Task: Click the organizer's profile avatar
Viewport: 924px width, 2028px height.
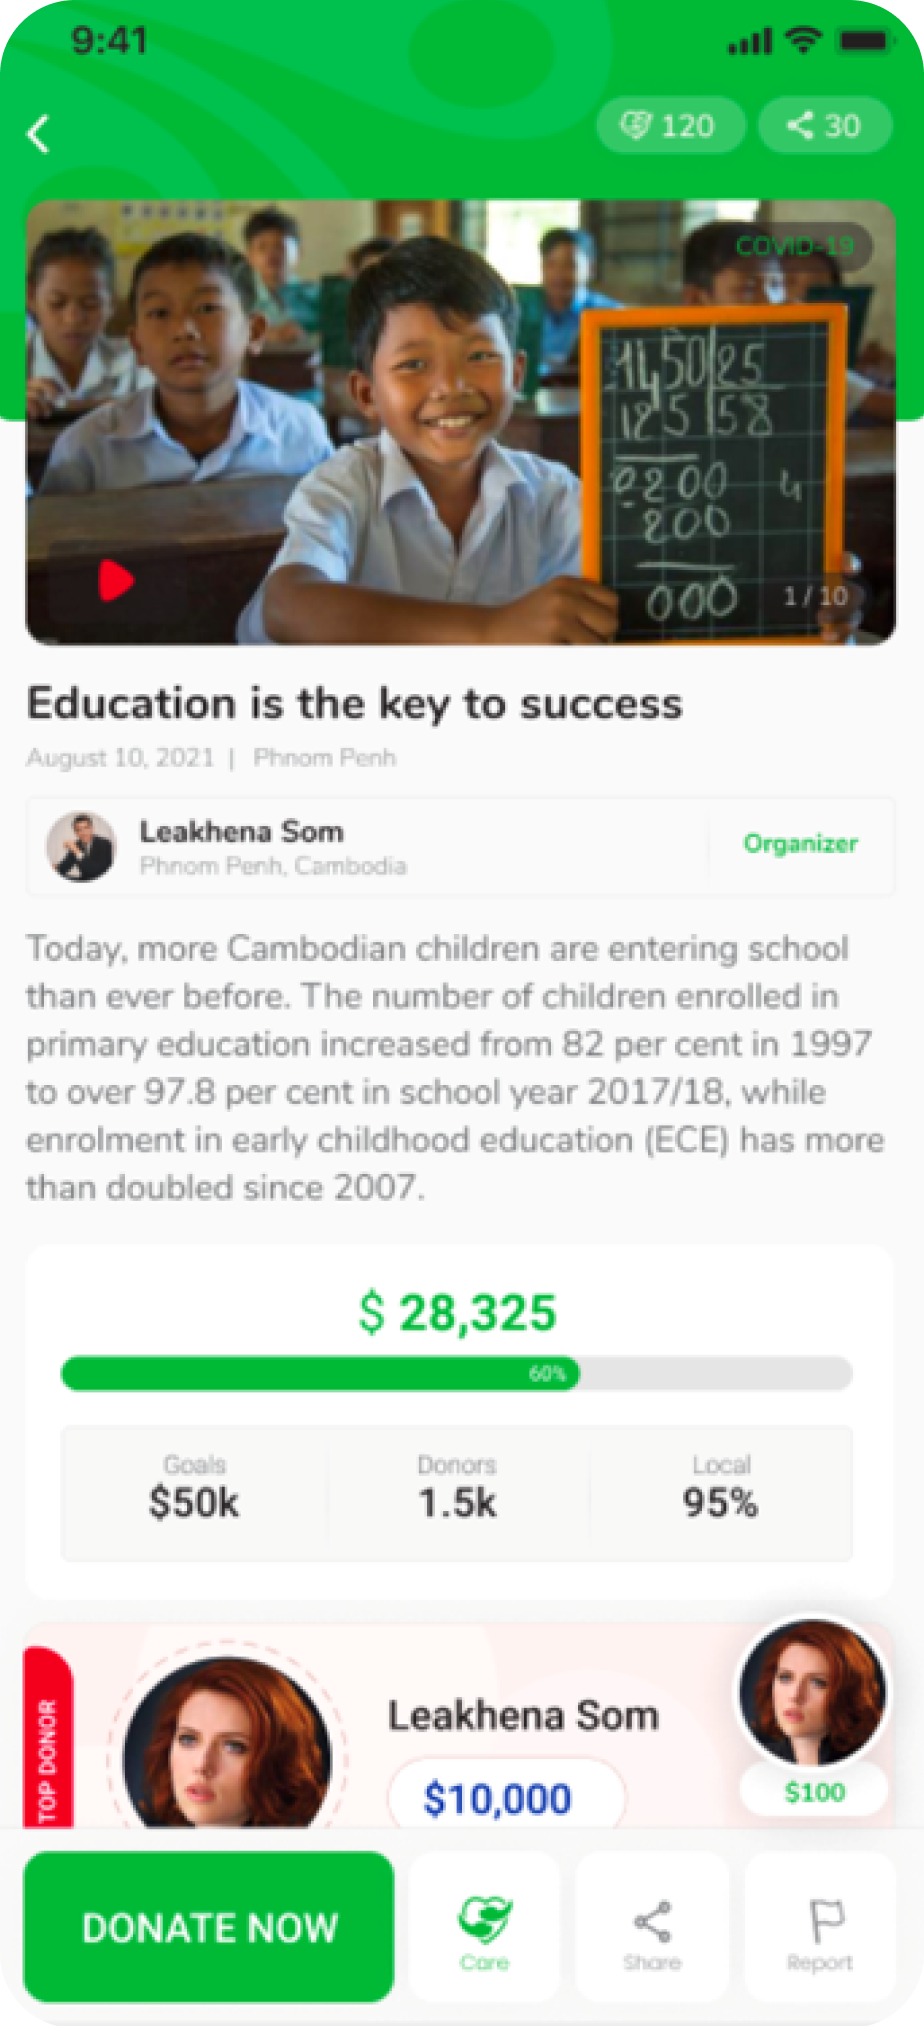Action: (x=82, y=846)
